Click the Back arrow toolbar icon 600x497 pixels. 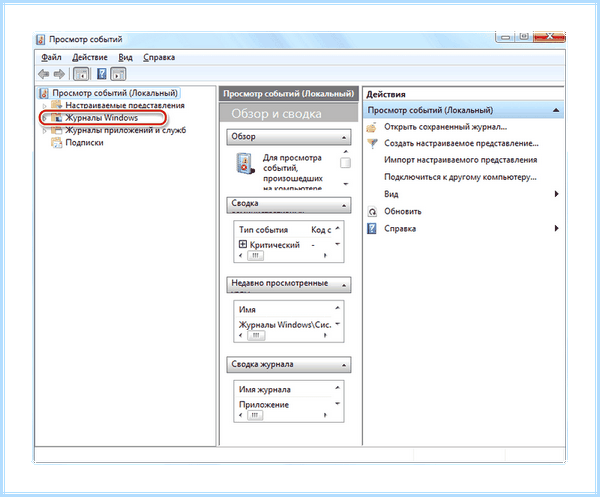[44, 74]
